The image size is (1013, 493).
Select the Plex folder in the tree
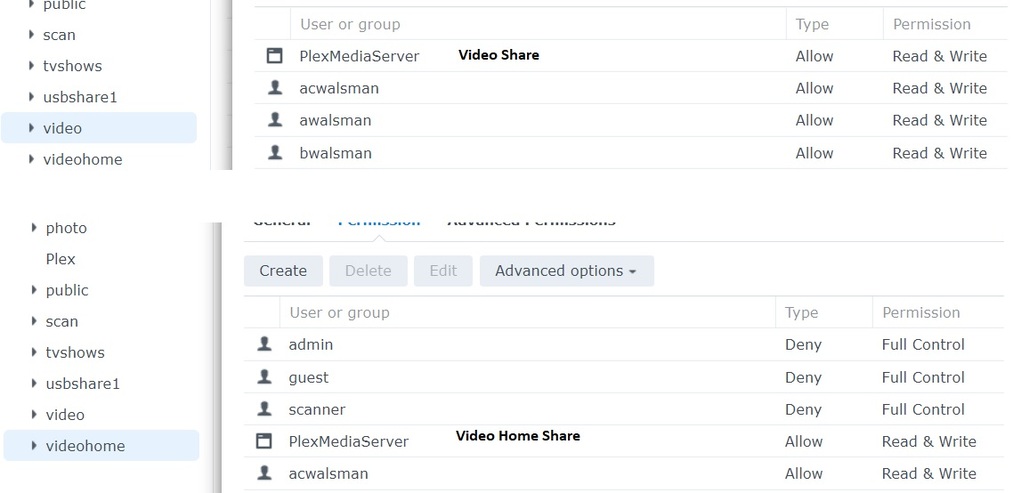pyautogui.click(x=61, y=259)
